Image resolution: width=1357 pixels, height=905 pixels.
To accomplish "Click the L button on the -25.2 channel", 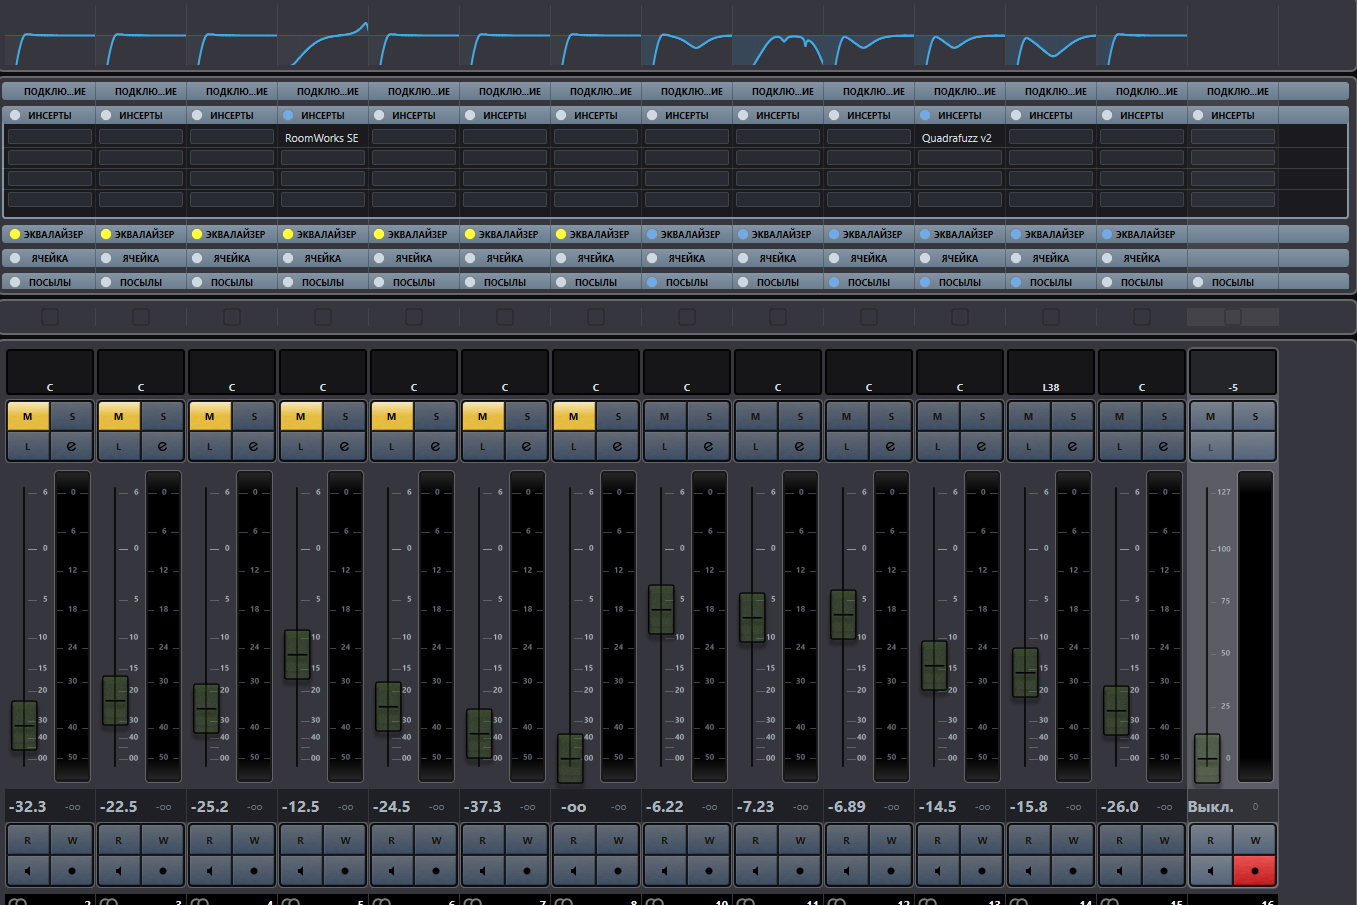I will click(210, 446).
